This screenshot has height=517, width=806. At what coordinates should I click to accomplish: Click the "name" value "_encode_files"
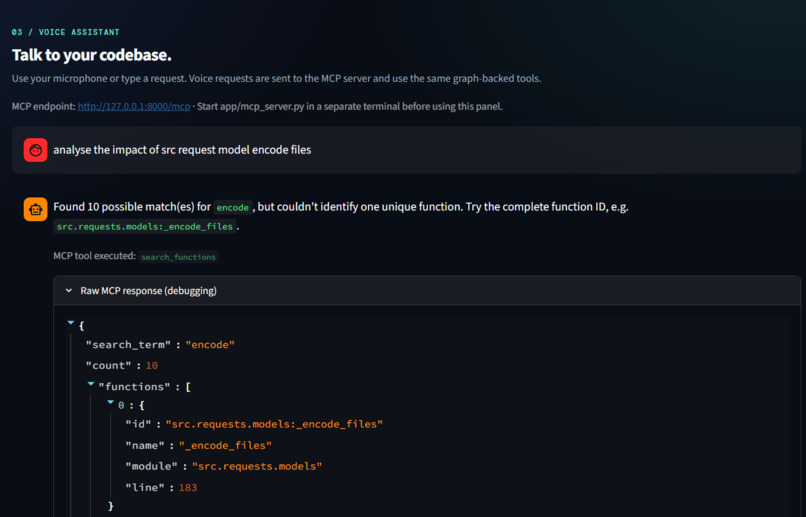click(x=225, y=445)
